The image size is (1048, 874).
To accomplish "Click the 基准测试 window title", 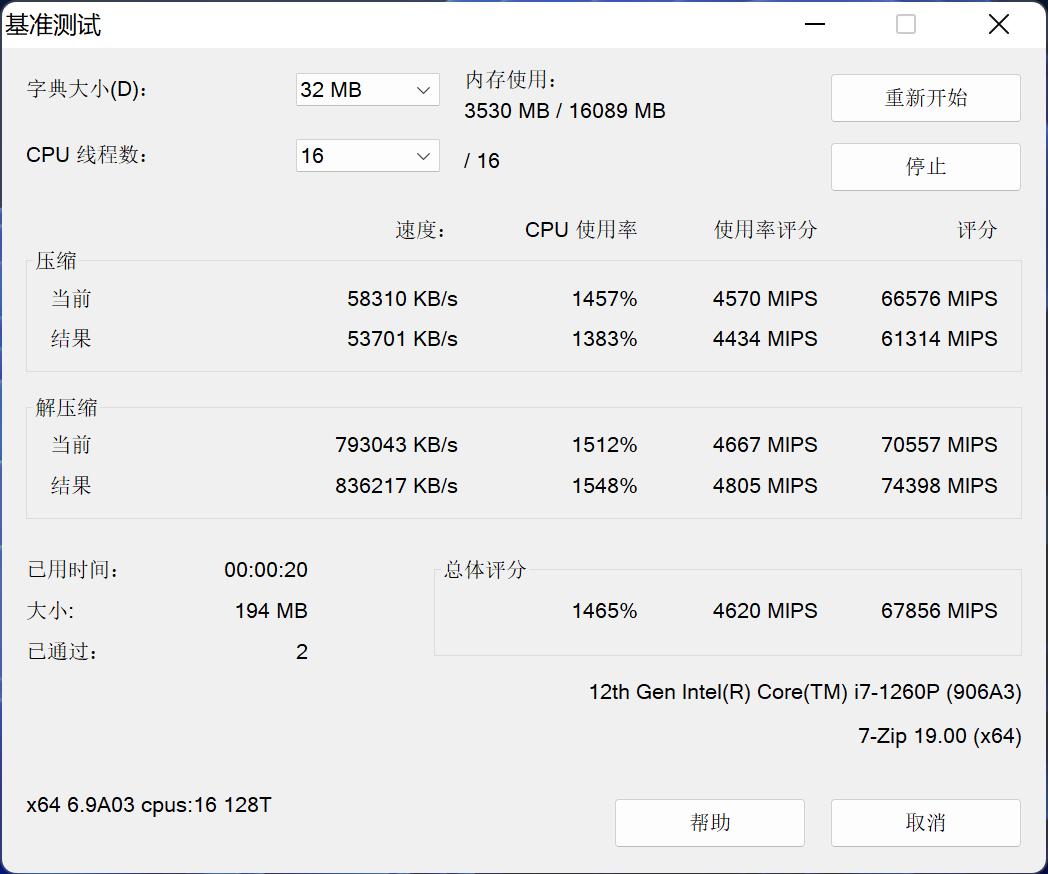I will [x=54, y=25].
